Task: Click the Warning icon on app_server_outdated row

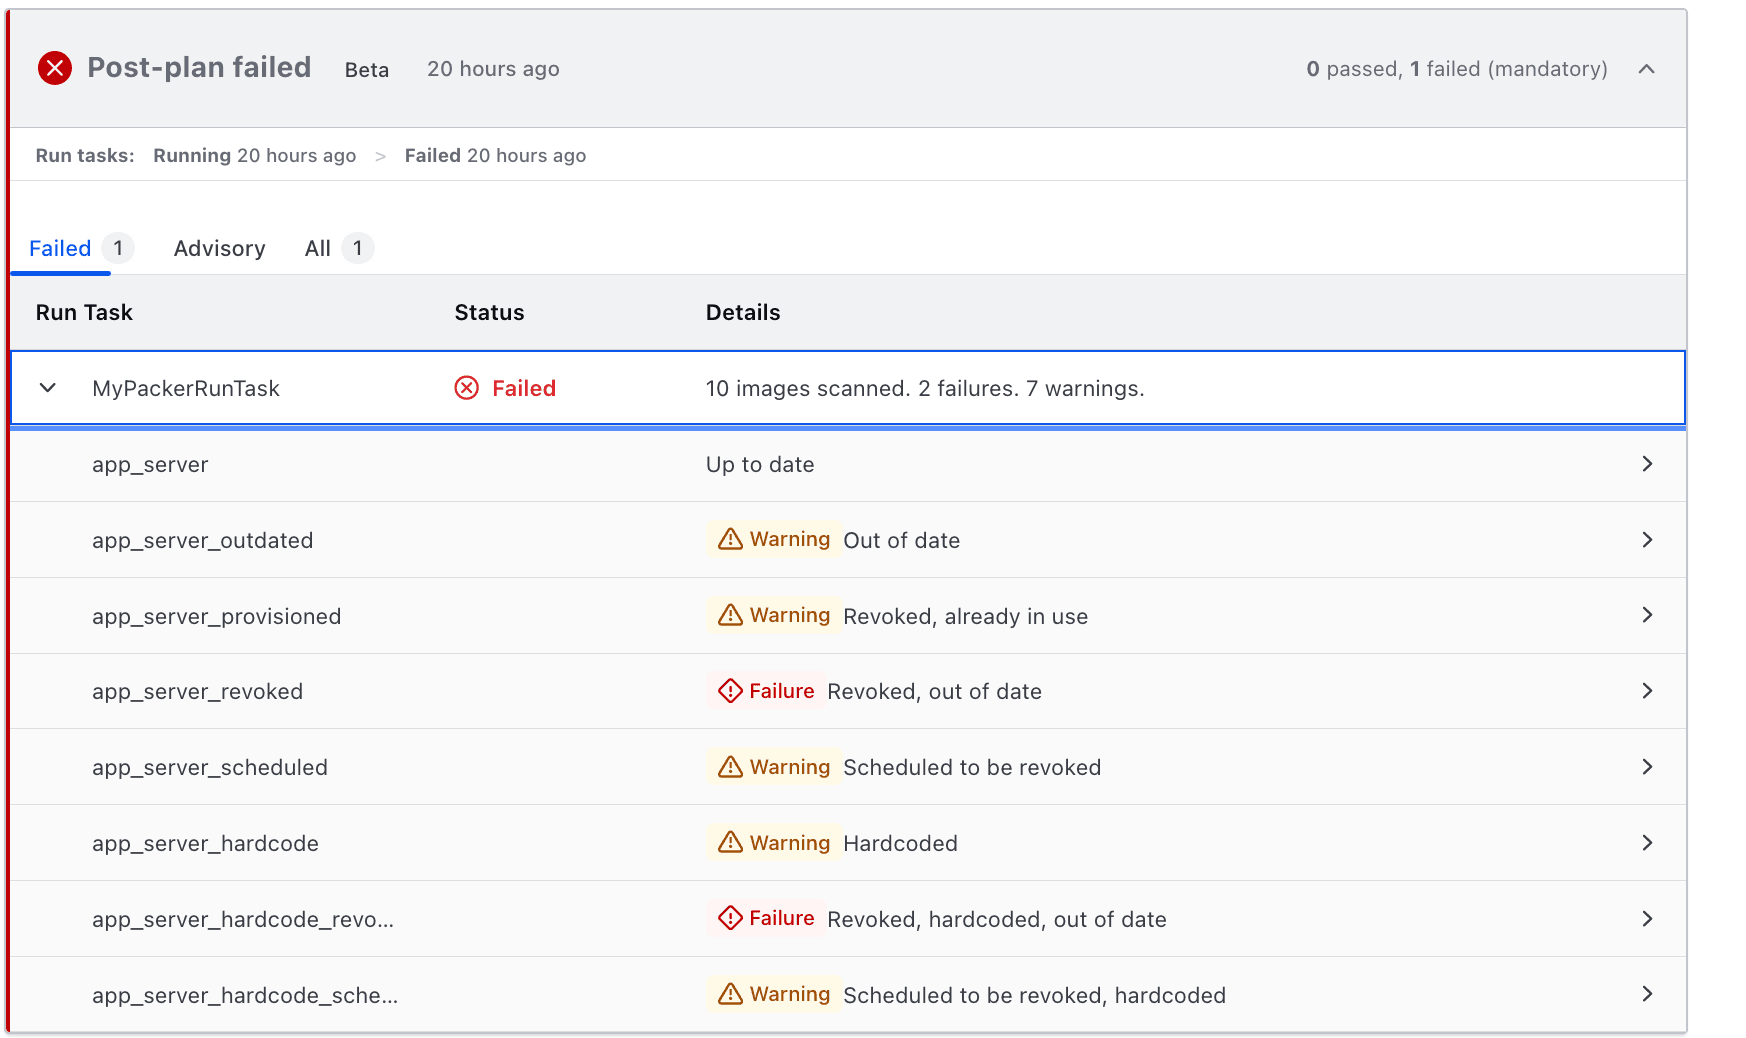Action: [x=731, y=539]
